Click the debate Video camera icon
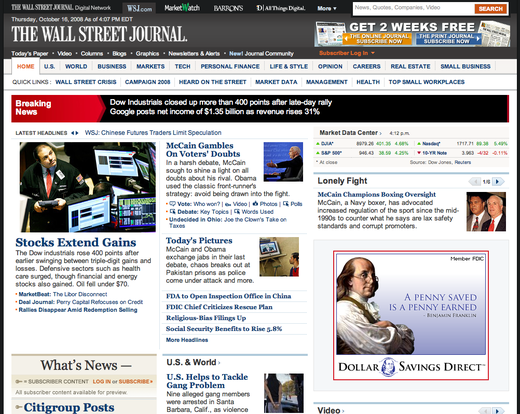Image resolution: width=520 pixels, height=414 pixels. click(228, 204)
